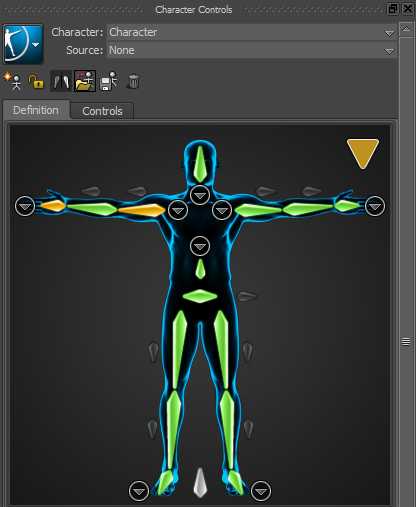Switch to the Controls tab
This screenshot has height=507, width=416.
click(102, 111)
